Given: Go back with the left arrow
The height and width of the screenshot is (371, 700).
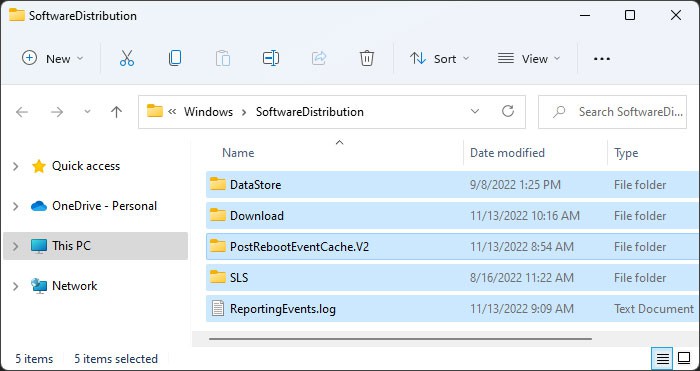Looking at the screenshot, I should (22, 112).
